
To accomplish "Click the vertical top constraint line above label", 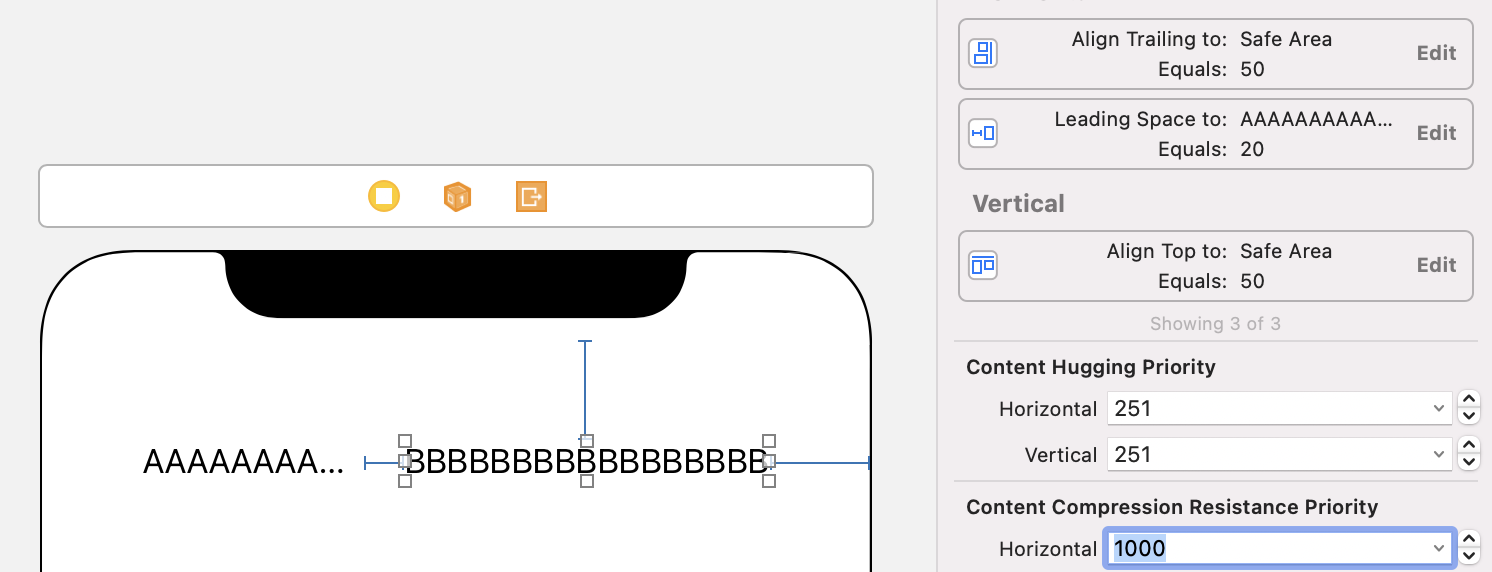I will 585,388.
